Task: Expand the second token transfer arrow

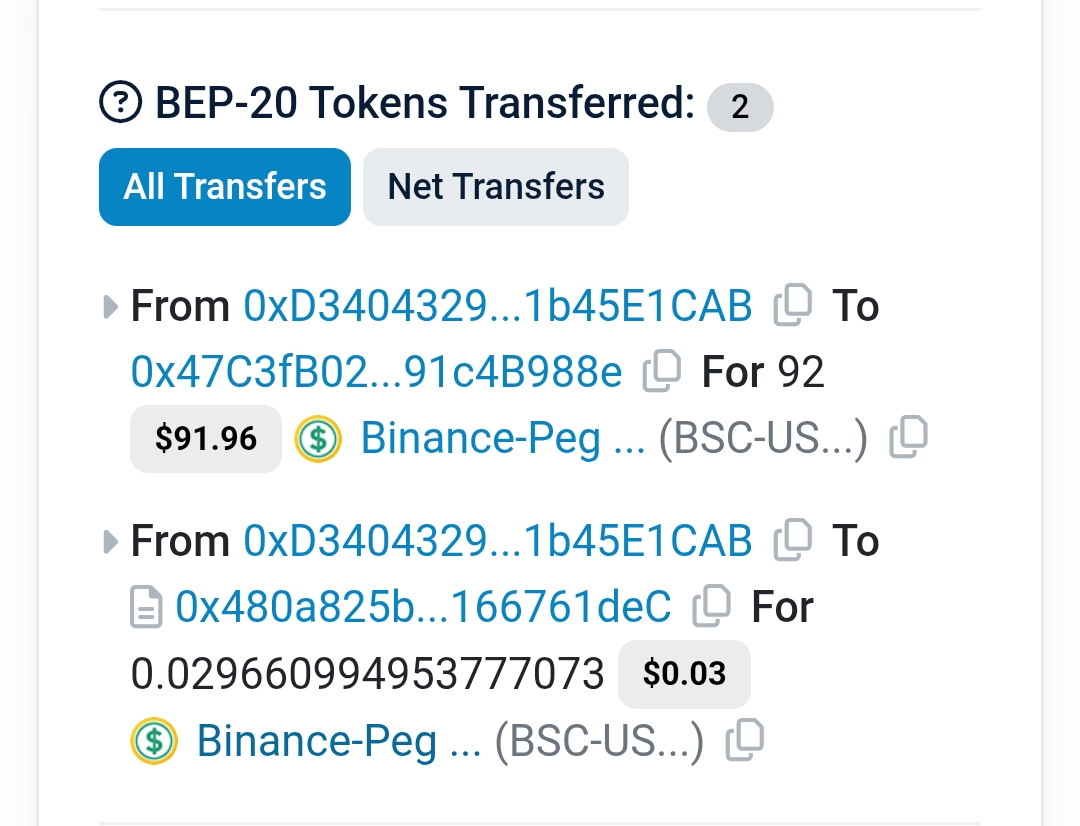Action: pyautogui.click(x=110, y=542)
